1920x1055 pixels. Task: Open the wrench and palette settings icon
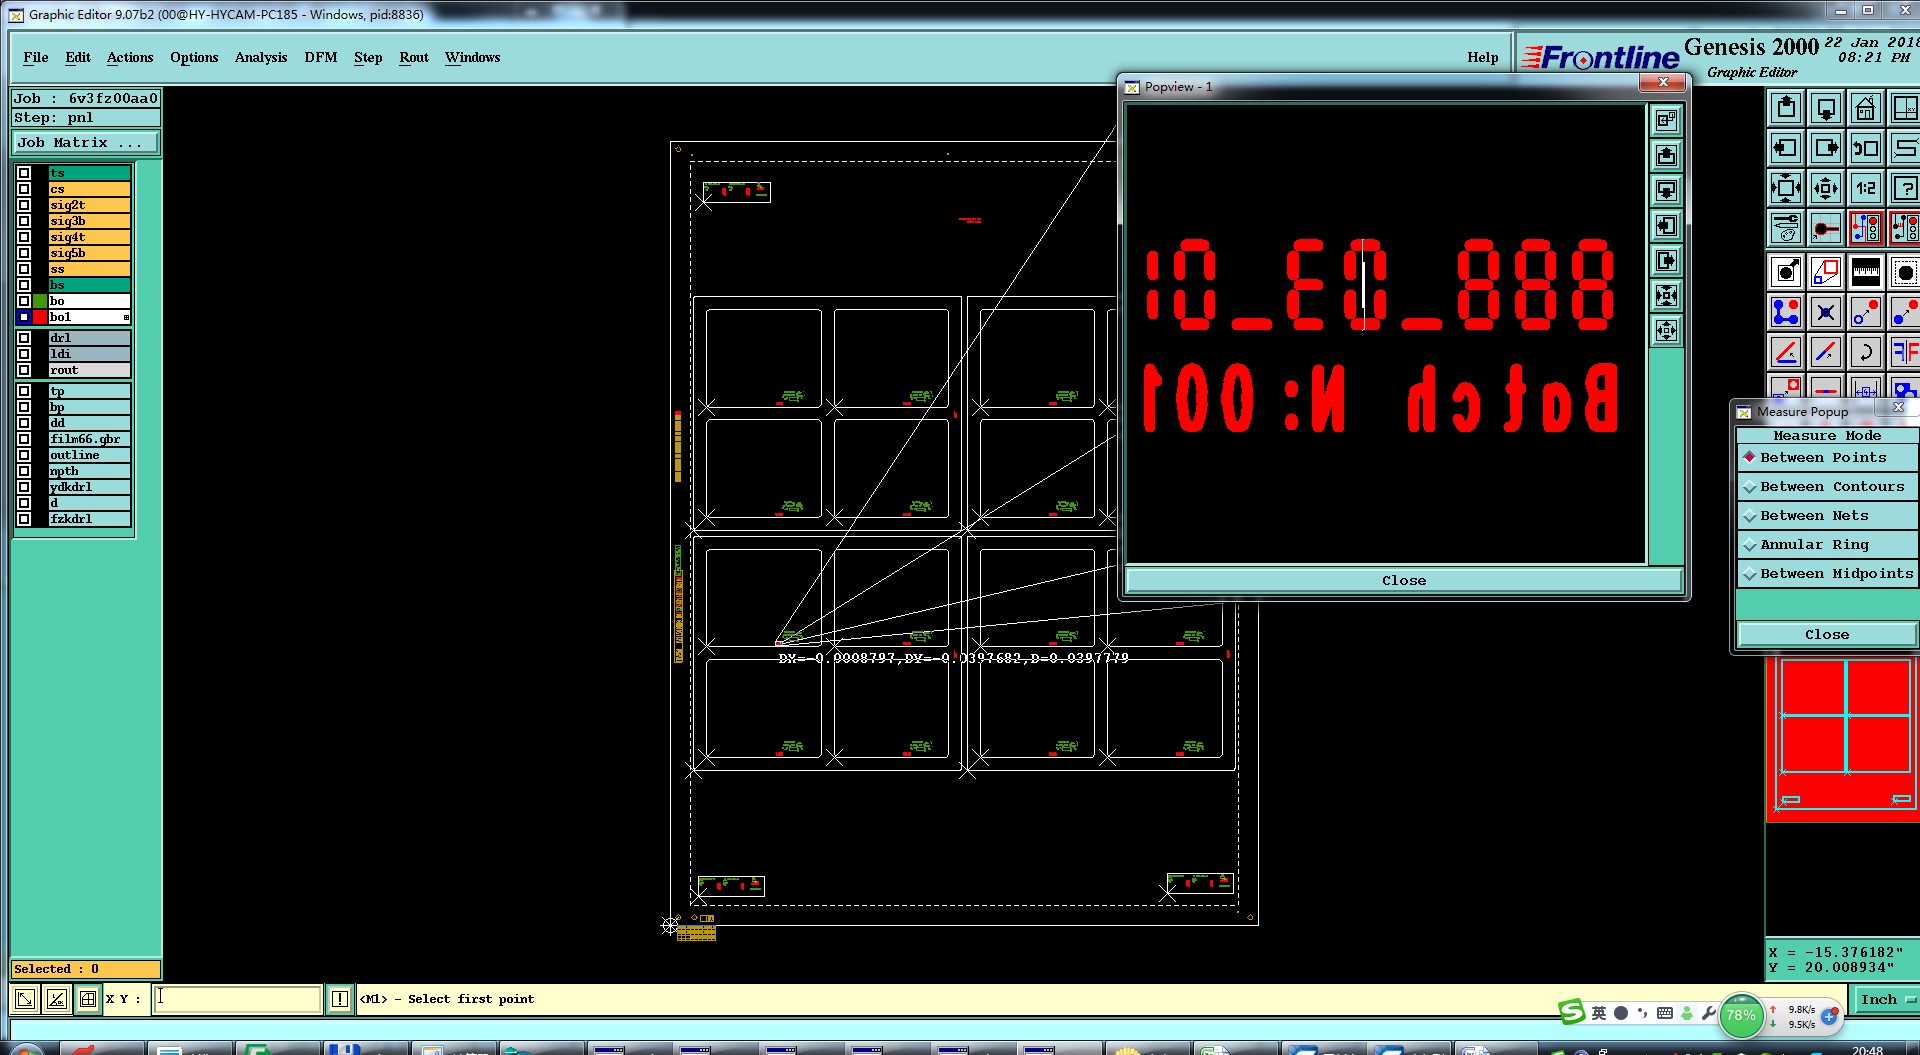[1786, 228]
